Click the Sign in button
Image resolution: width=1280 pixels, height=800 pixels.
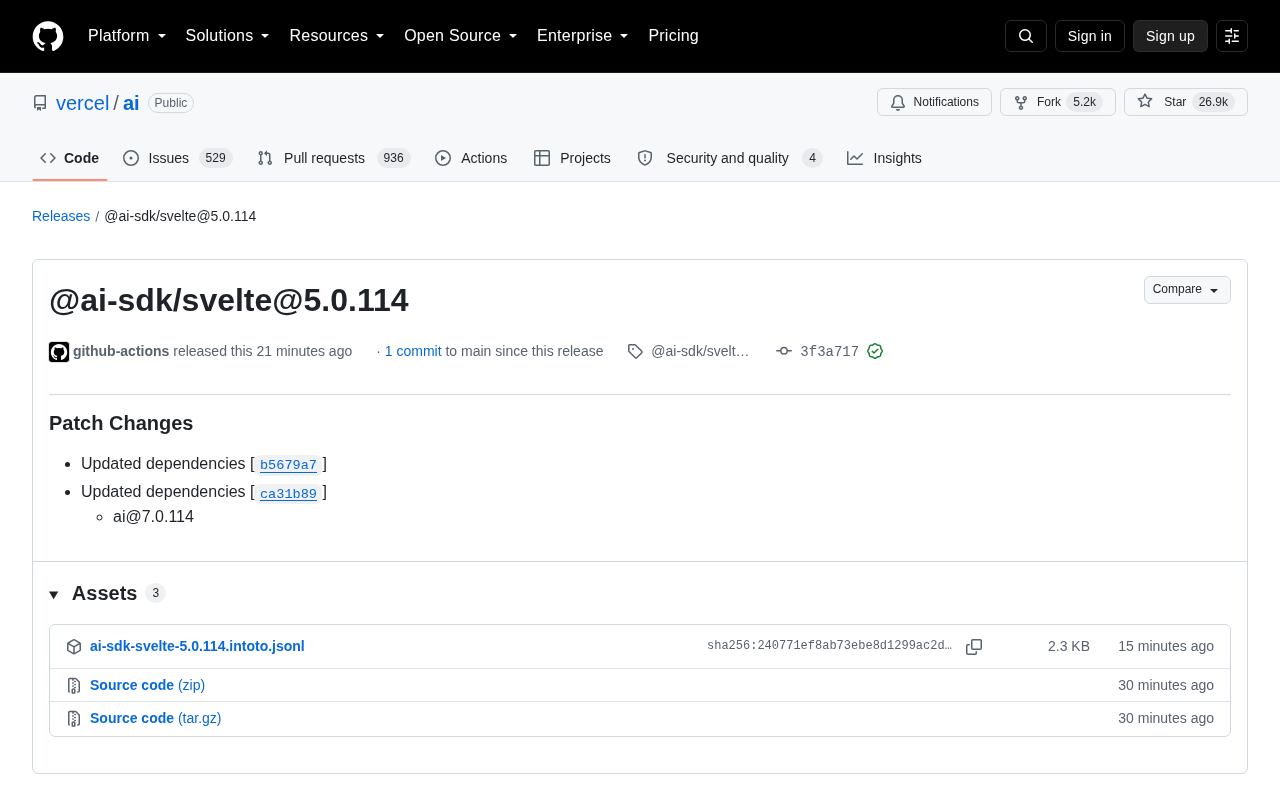[1090, 36]
